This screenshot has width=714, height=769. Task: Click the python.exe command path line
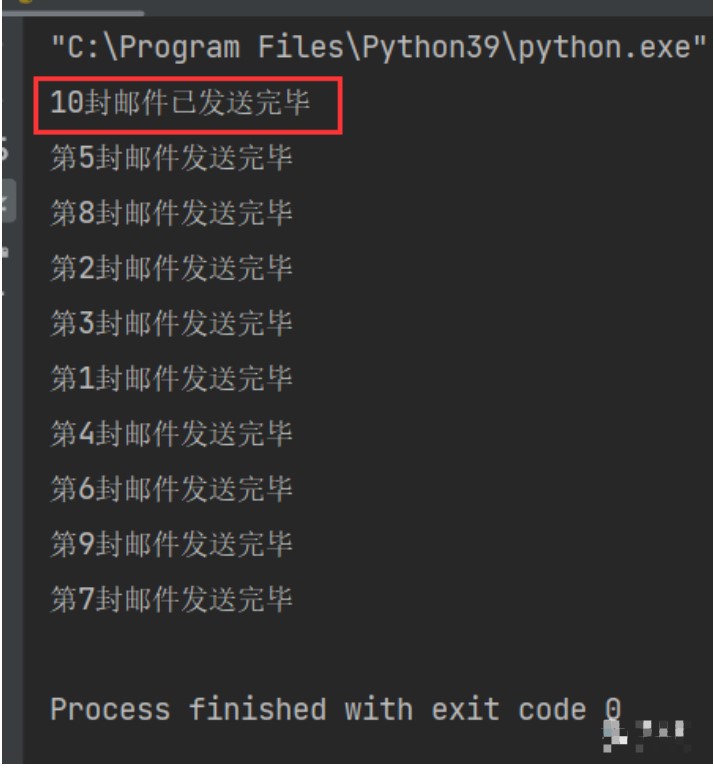pos(371,47)
